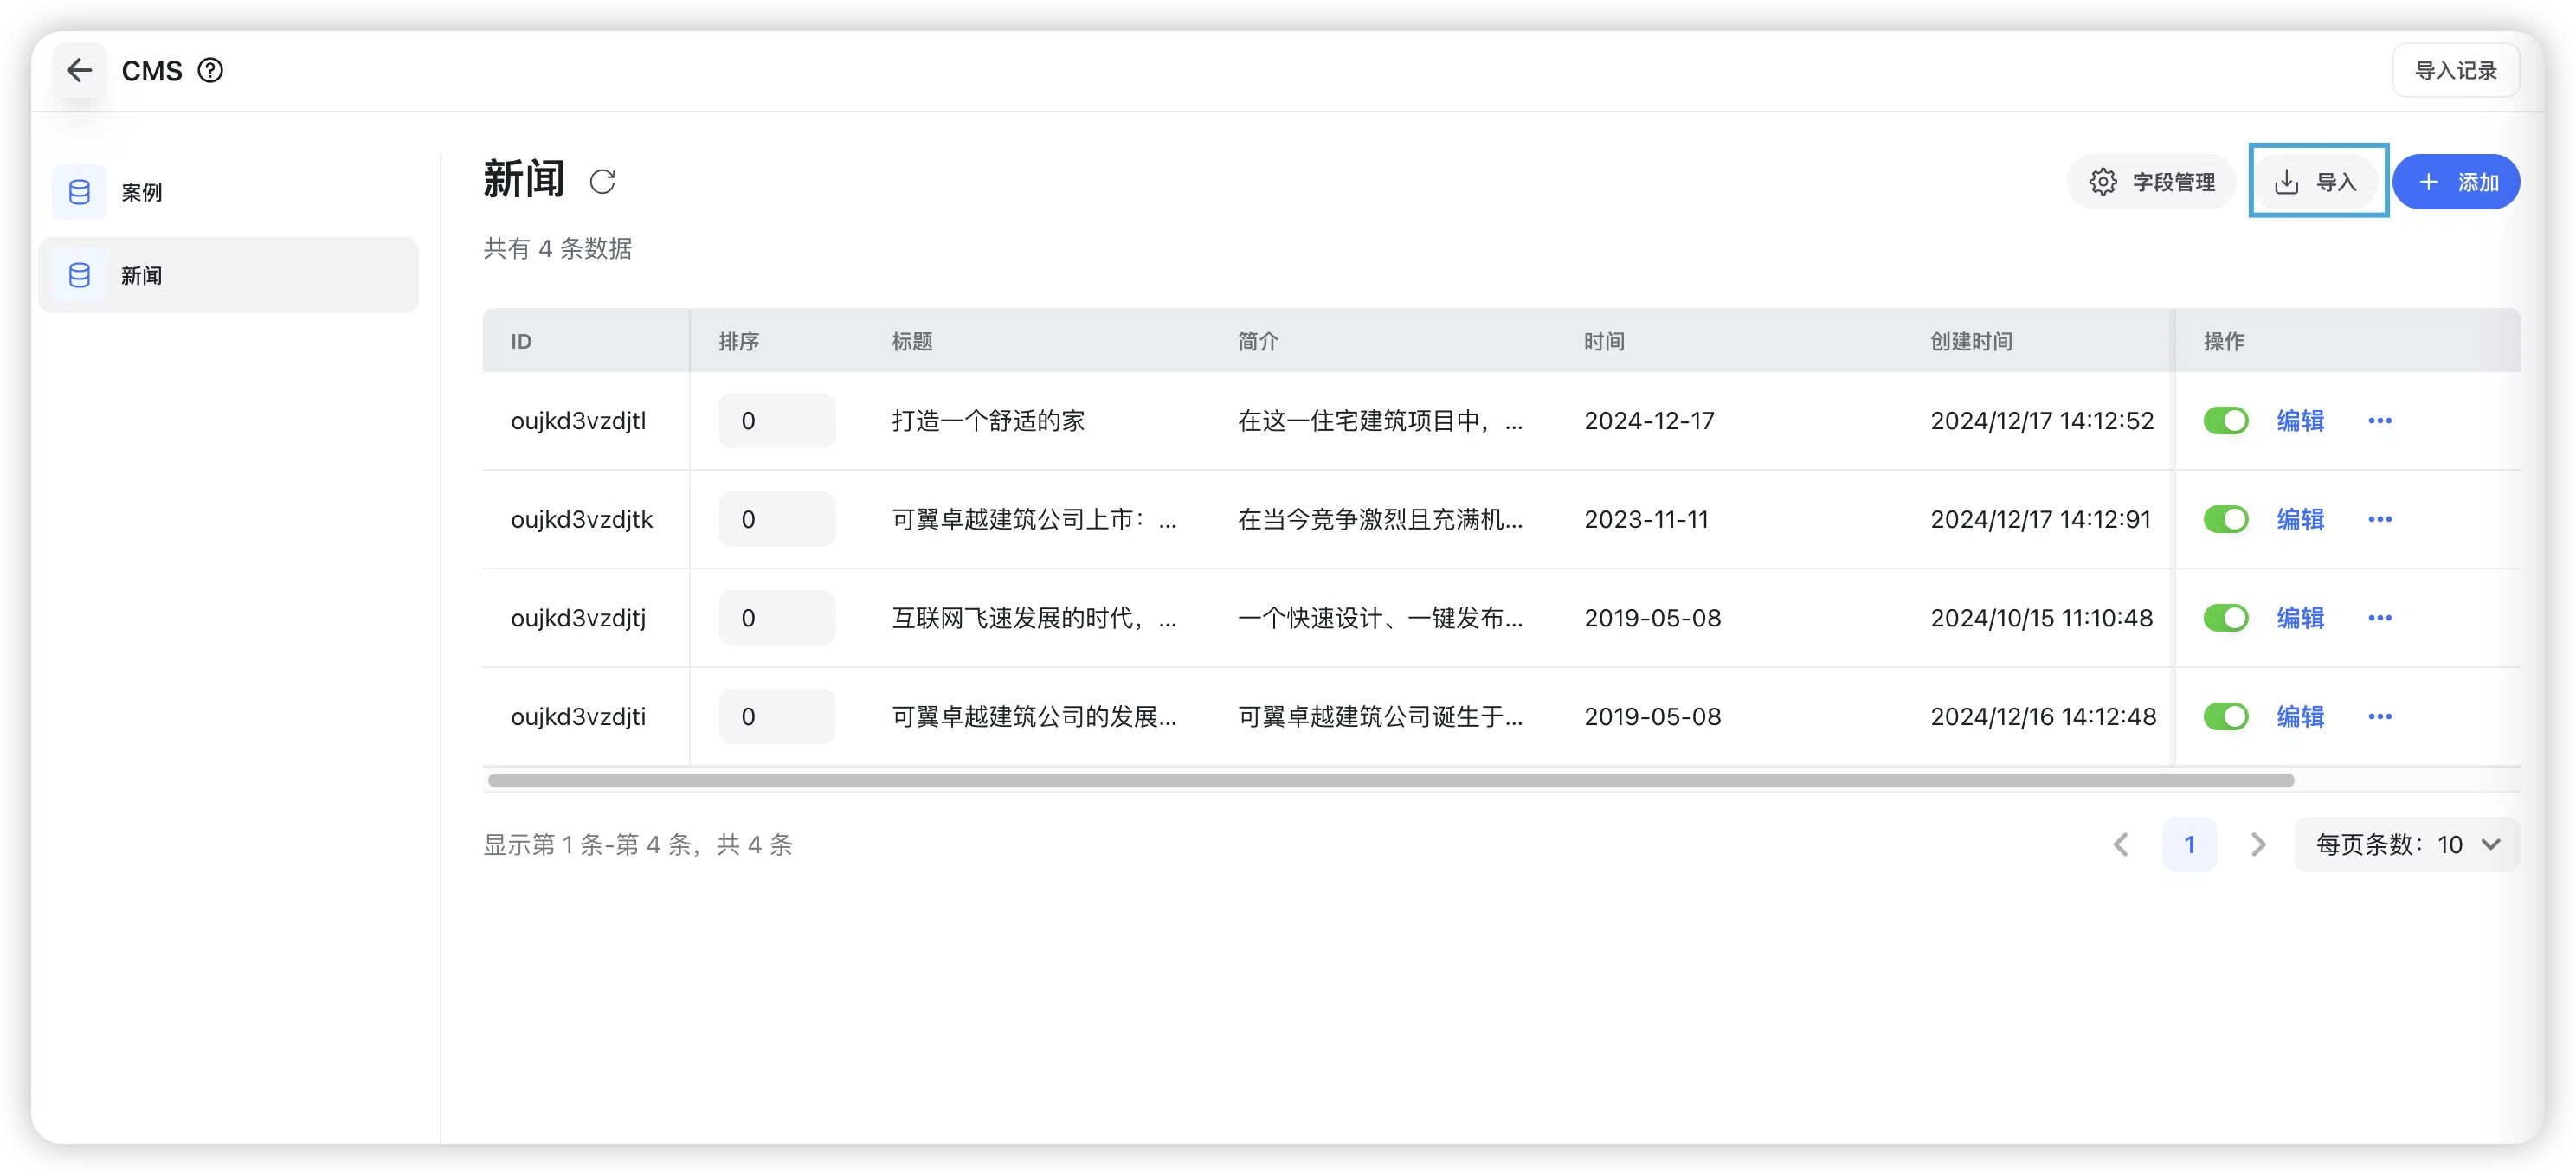This screenshot has width=2576, height=1175.
Task: Disable the toggle for row oujkd3vzdjtl
Action: click(x=2226, y=420)
